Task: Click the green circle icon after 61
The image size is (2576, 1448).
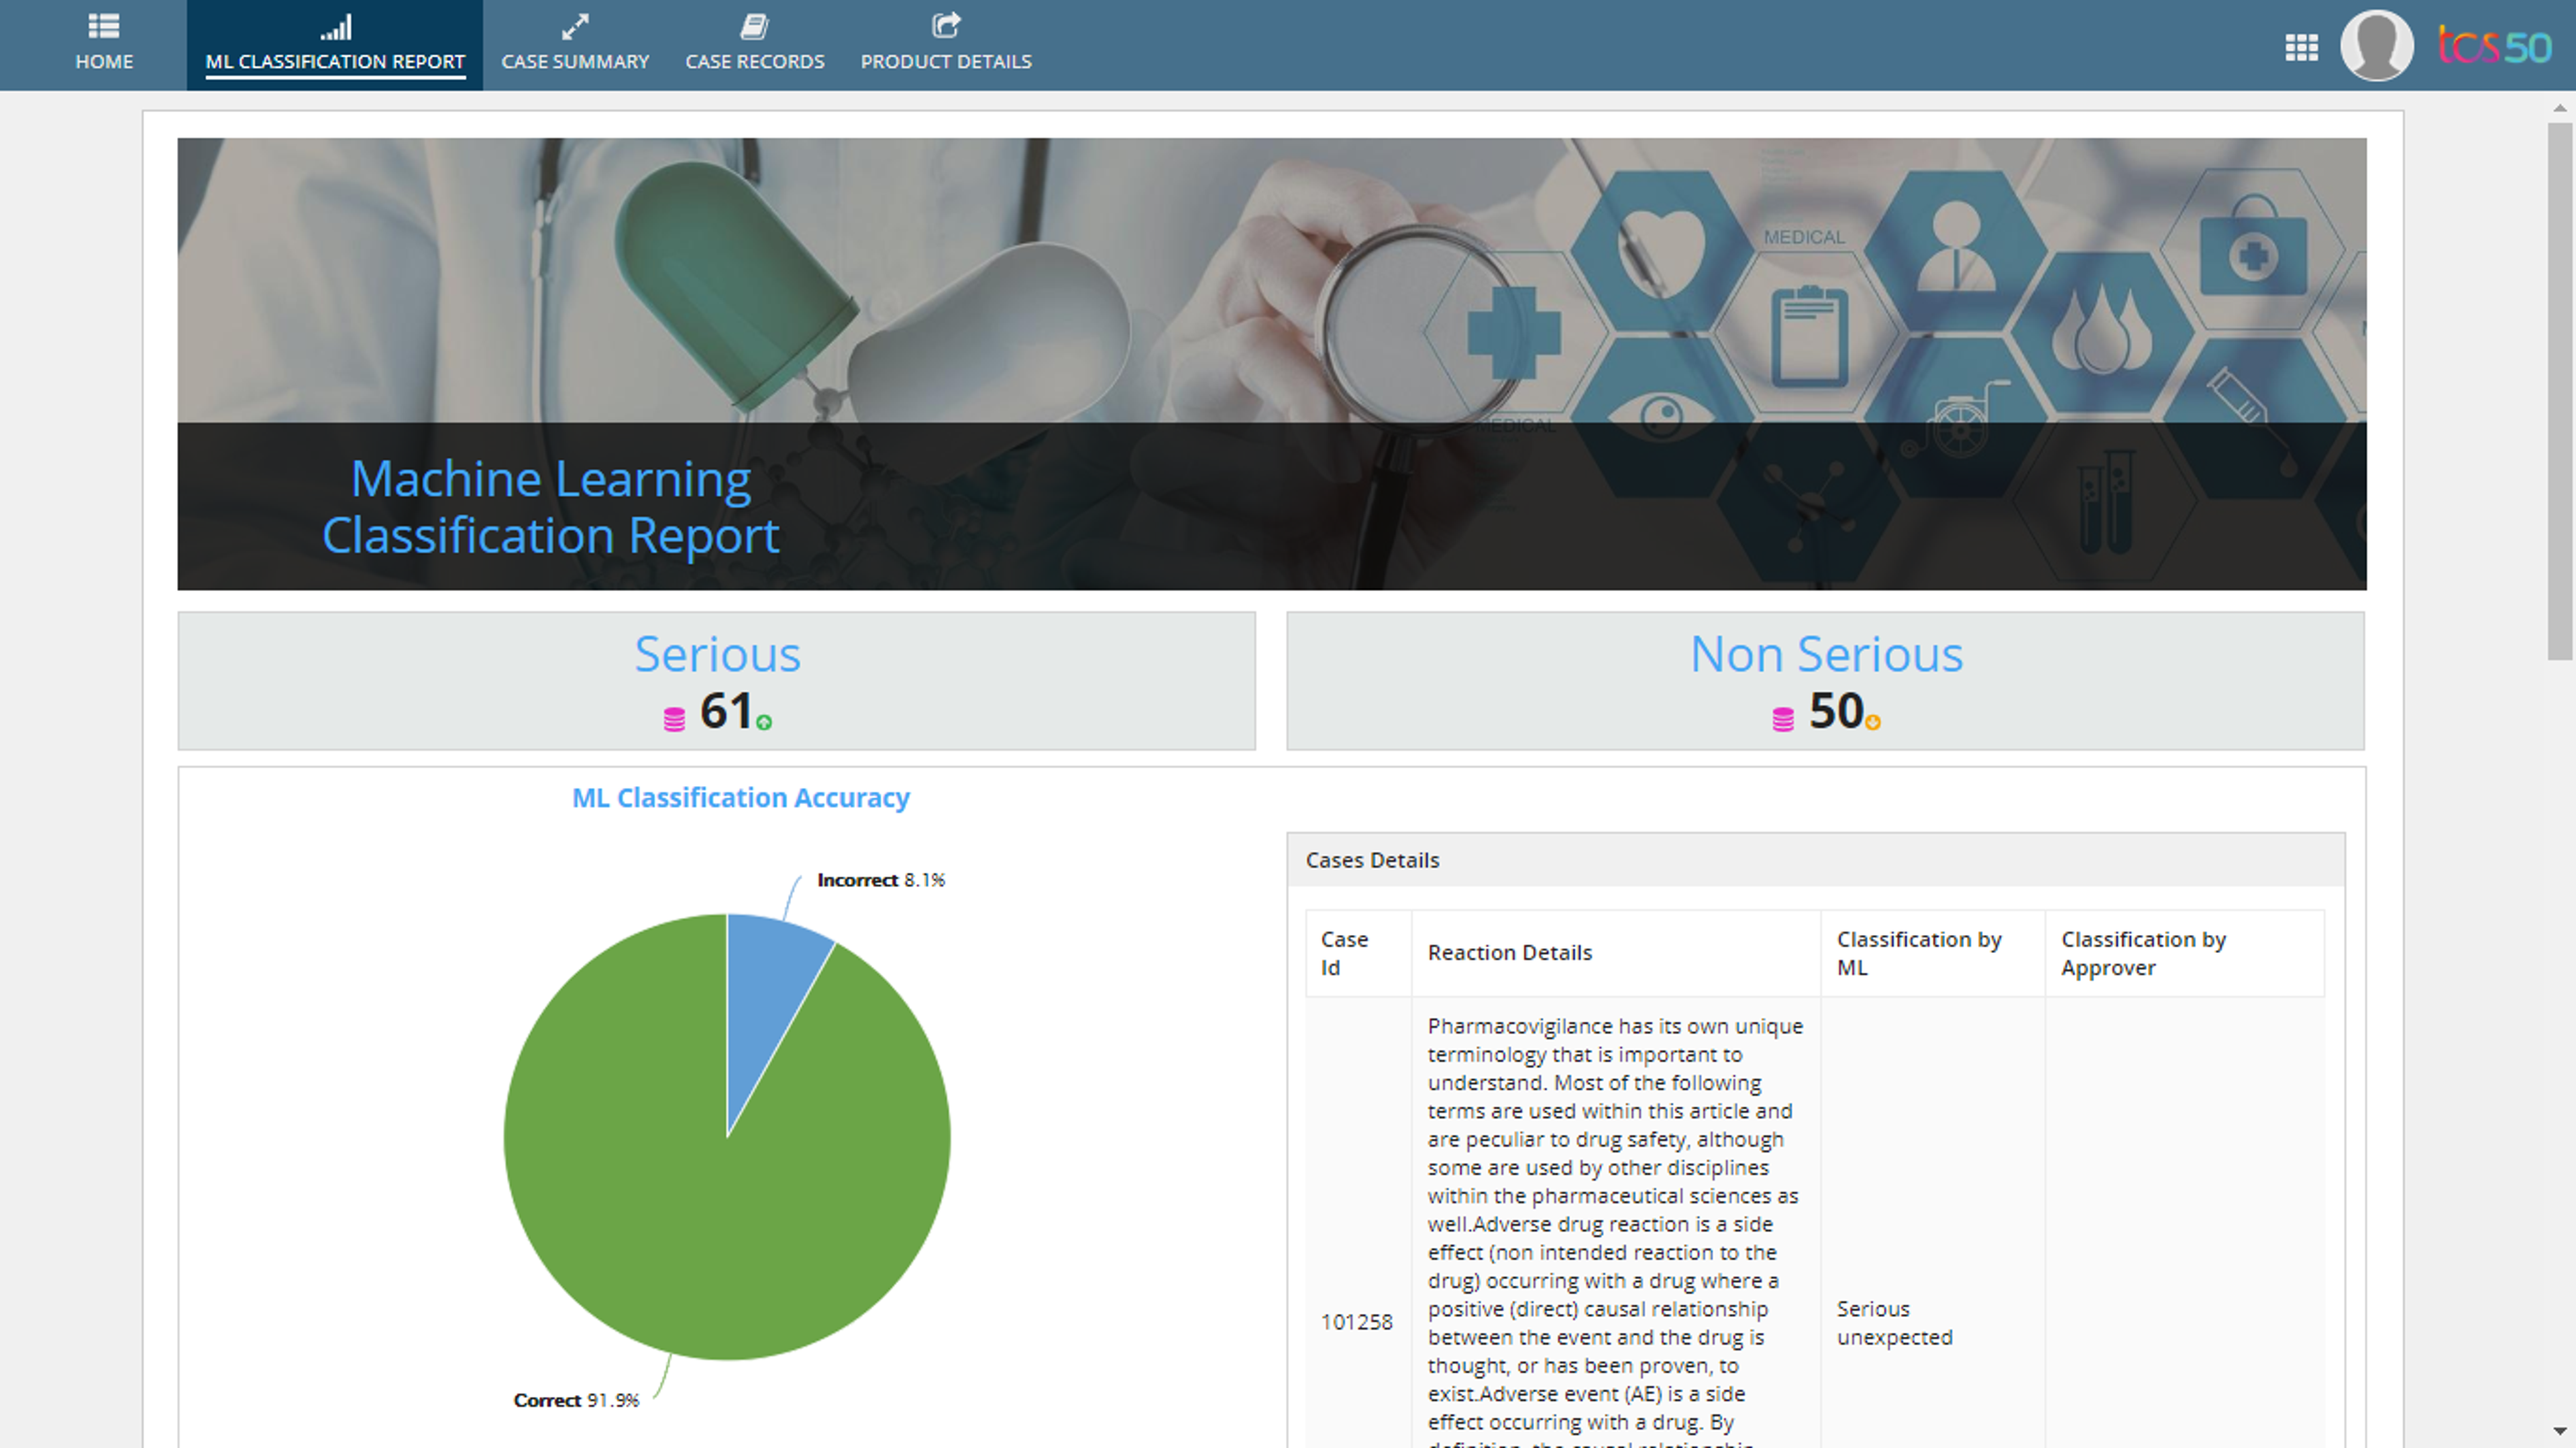Action: coord(764,722)
